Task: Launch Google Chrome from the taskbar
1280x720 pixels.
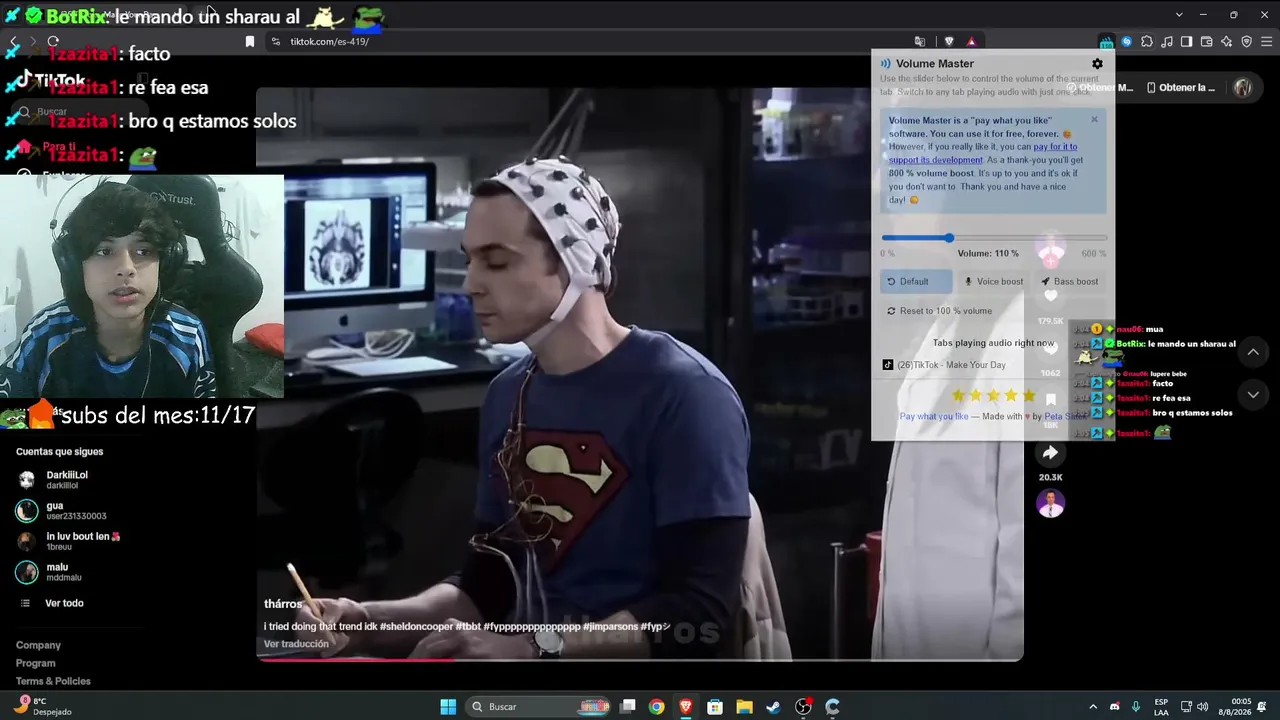Action: click(x=656, y=707)
